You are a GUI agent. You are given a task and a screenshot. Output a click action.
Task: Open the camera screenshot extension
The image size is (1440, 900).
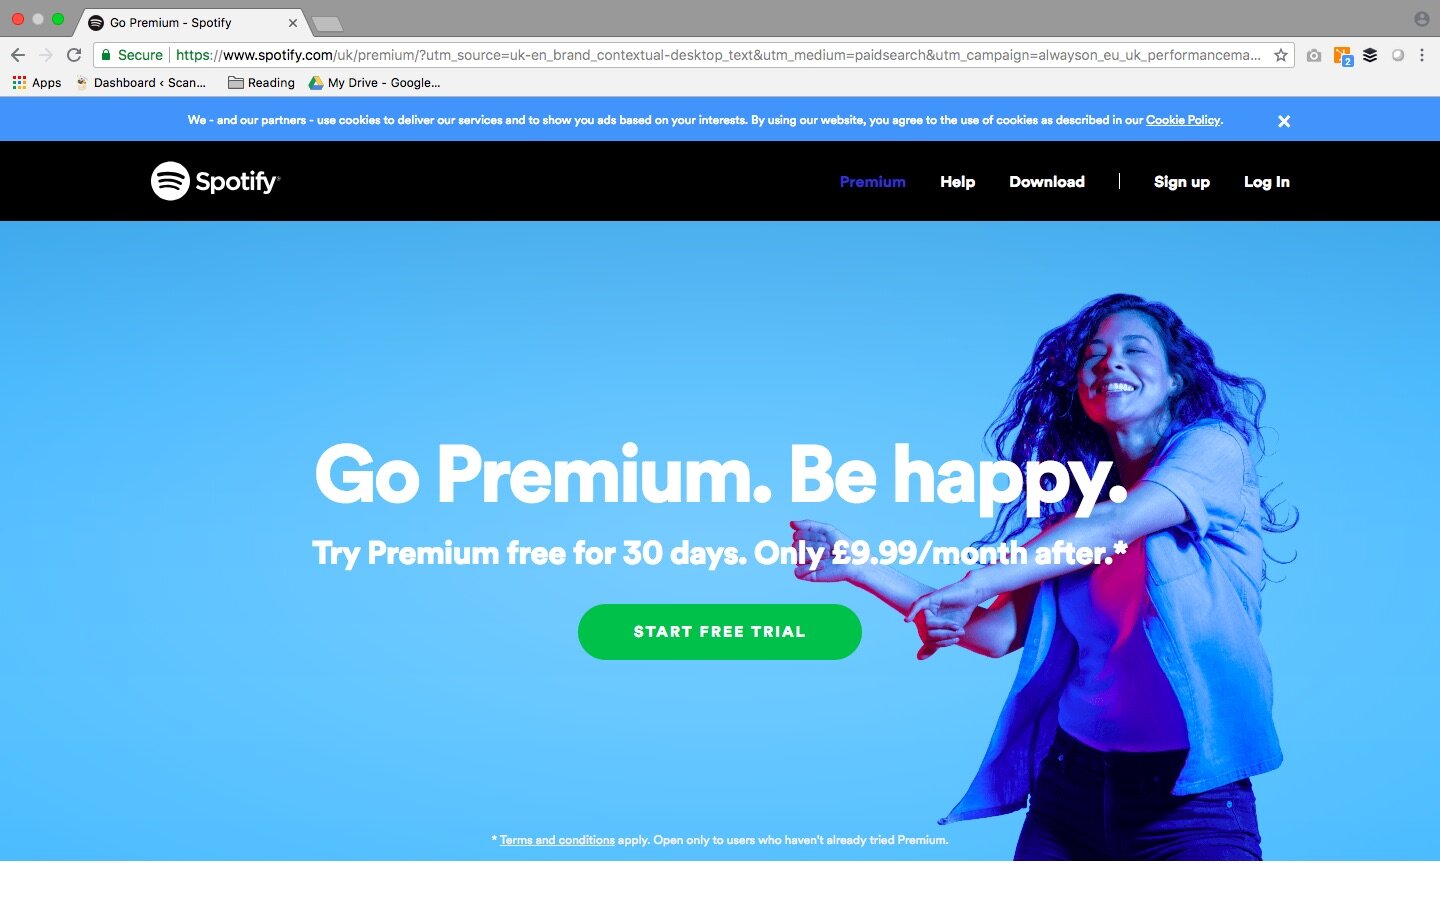1314,55
